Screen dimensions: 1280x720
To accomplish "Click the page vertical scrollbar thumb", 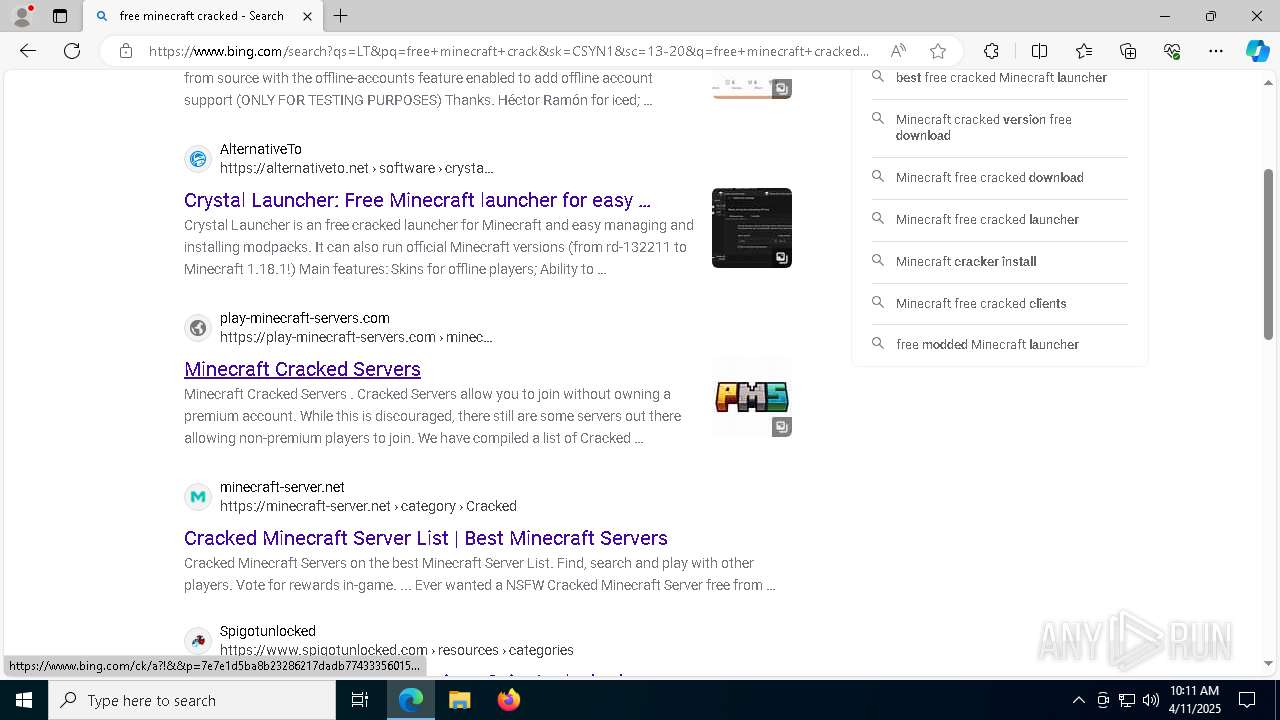I will click(x=1269, y=253).
